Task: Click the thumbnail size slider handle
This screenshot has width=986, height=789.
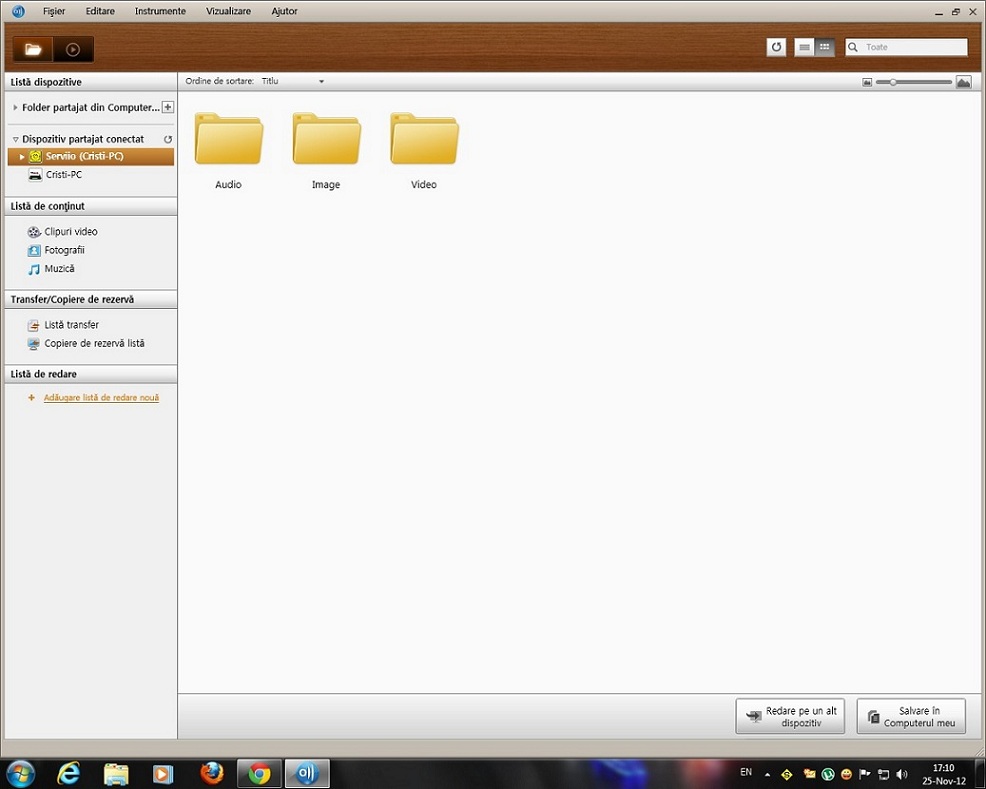Action: pyautogui.click(x=892, y=82)
